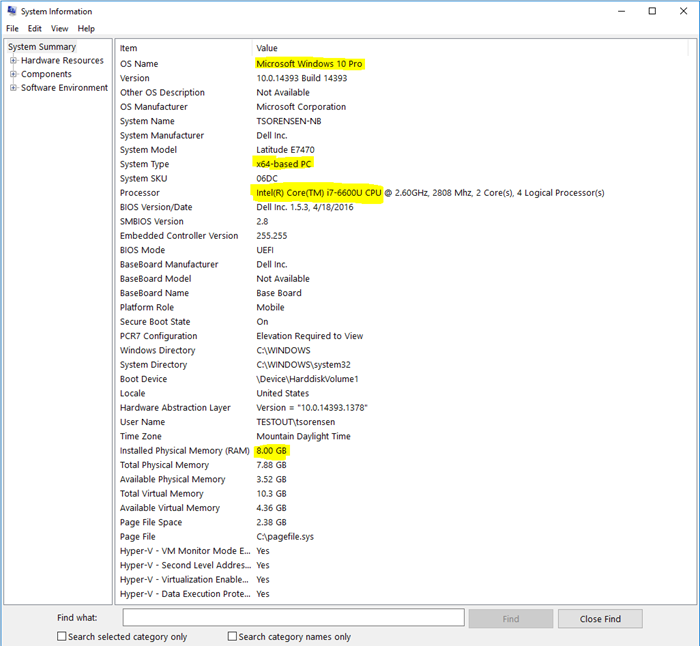Open the Edit menu
The height and width of the screenshot is (646, 700).
[34, 29]
